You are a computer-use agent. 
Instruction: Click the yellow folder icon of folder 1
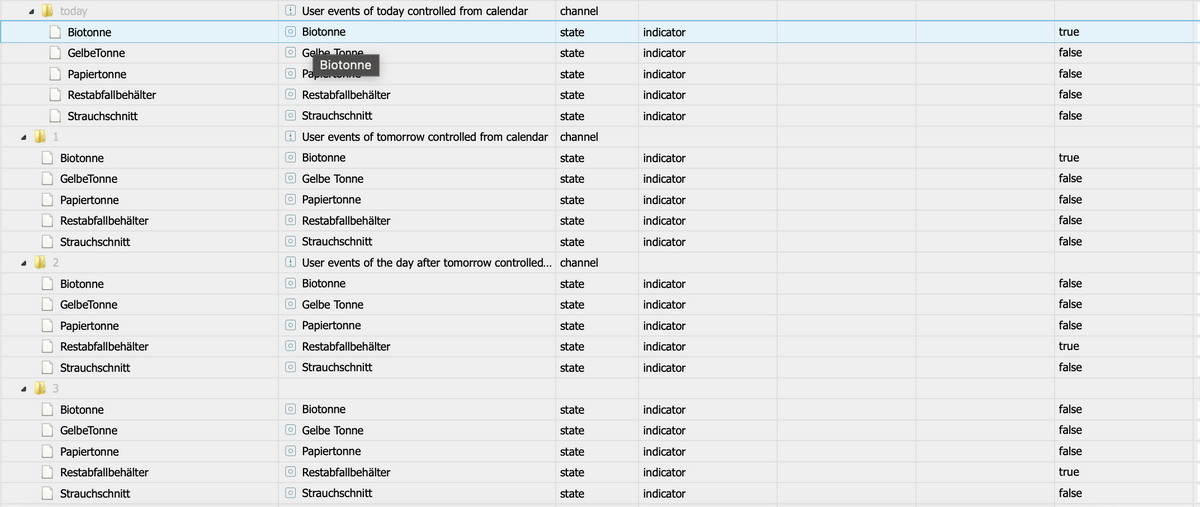point(40,137)
